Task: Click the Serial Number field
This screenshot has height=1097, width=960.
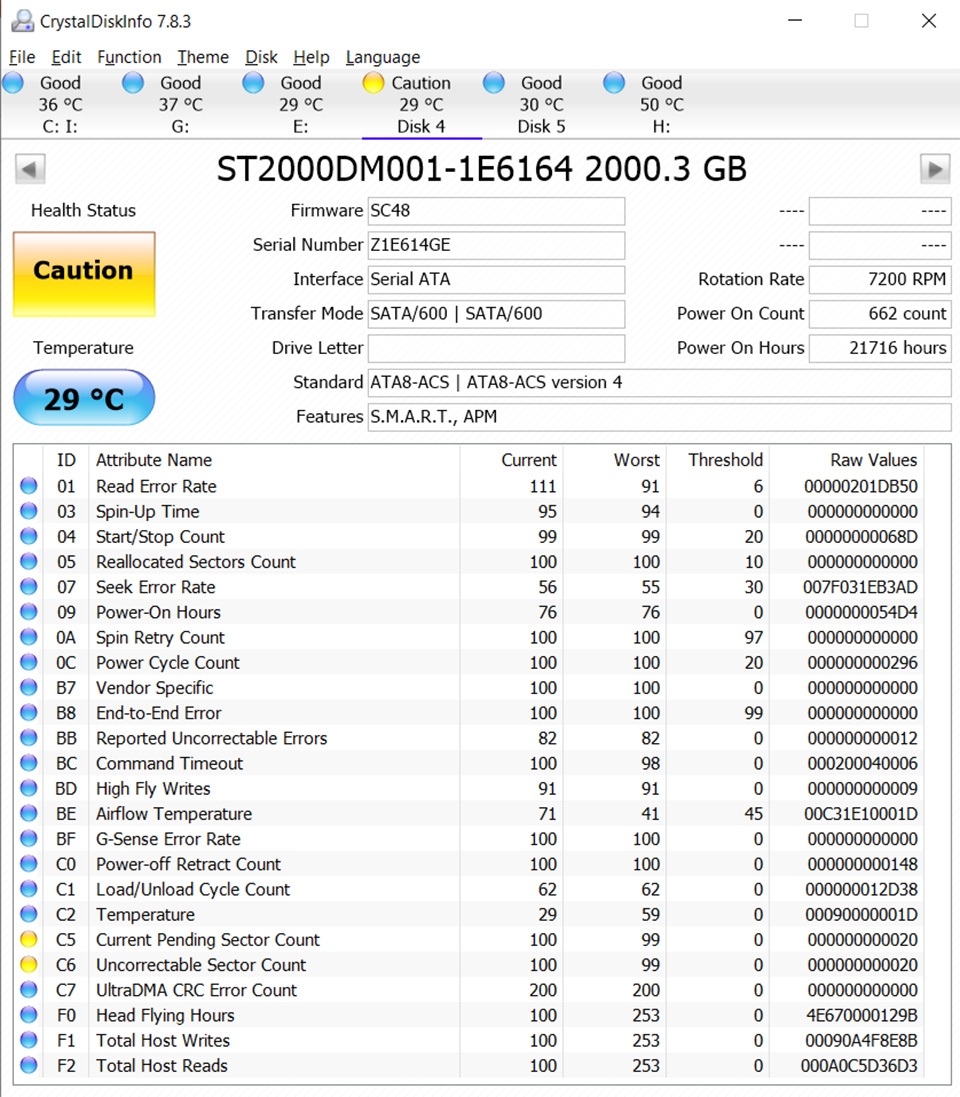Action: [x=496, y=245]
